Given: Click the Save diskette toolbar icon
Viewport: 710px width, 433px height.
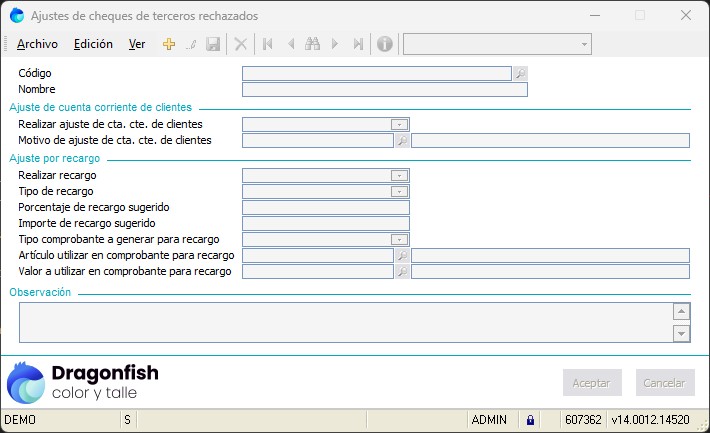Looking at the screenshot, I should pos(213,44).
